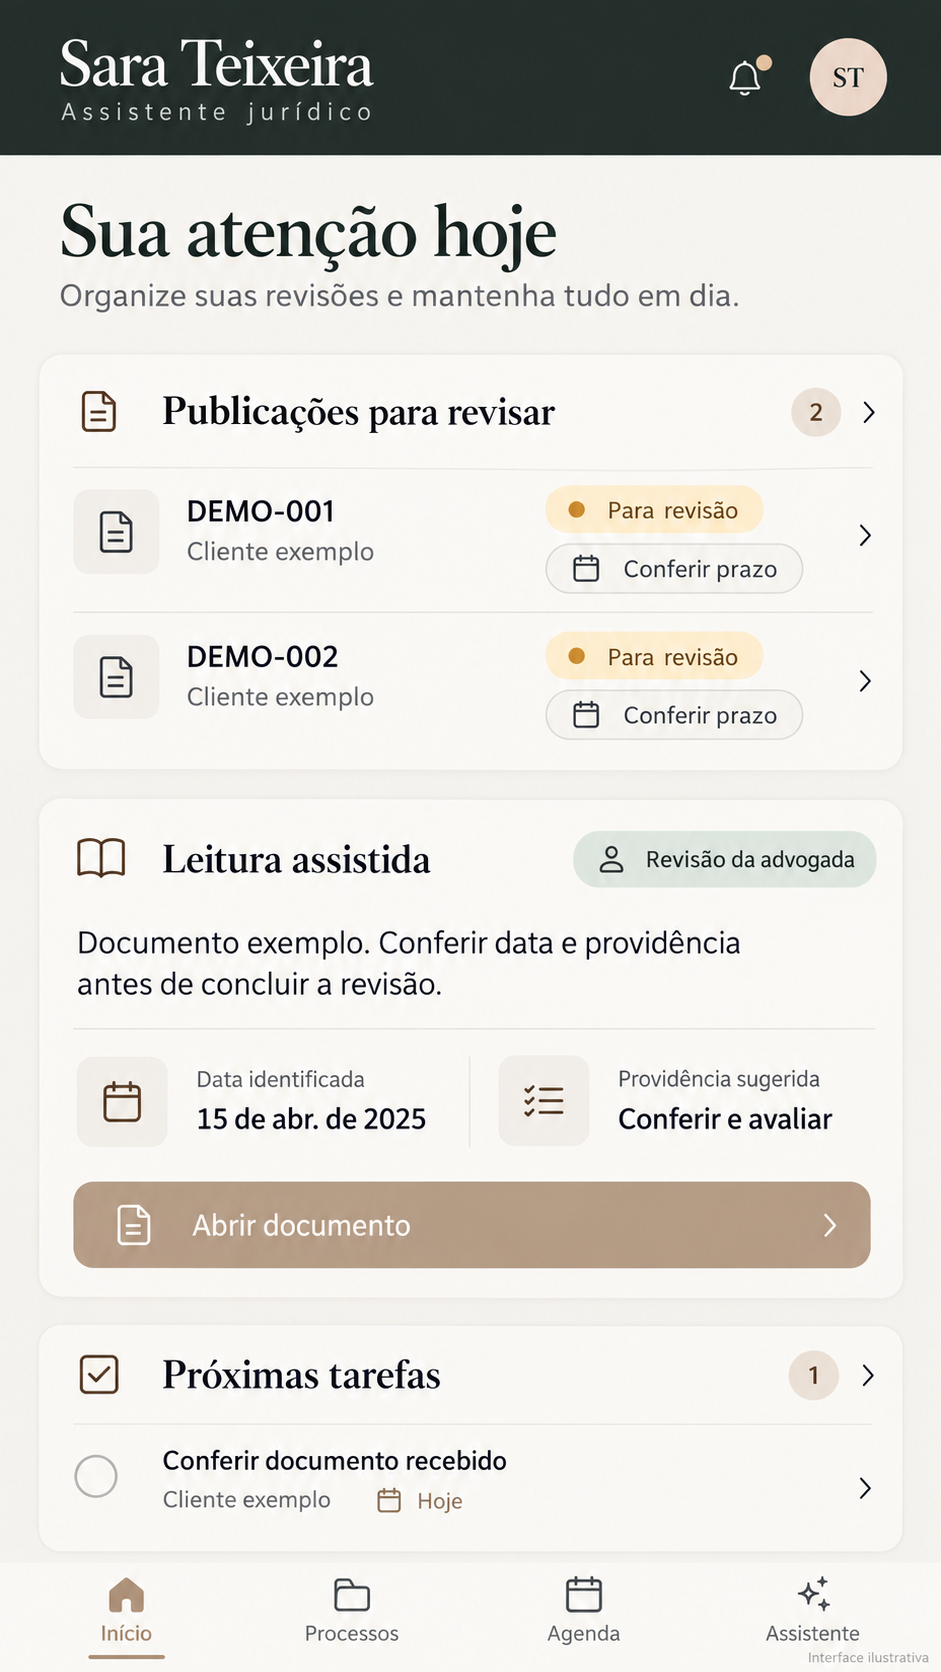This screenshot has height=1672, width=941.
Task: Open DEMO-001 row chevron
Action: (x=865, y=536)
